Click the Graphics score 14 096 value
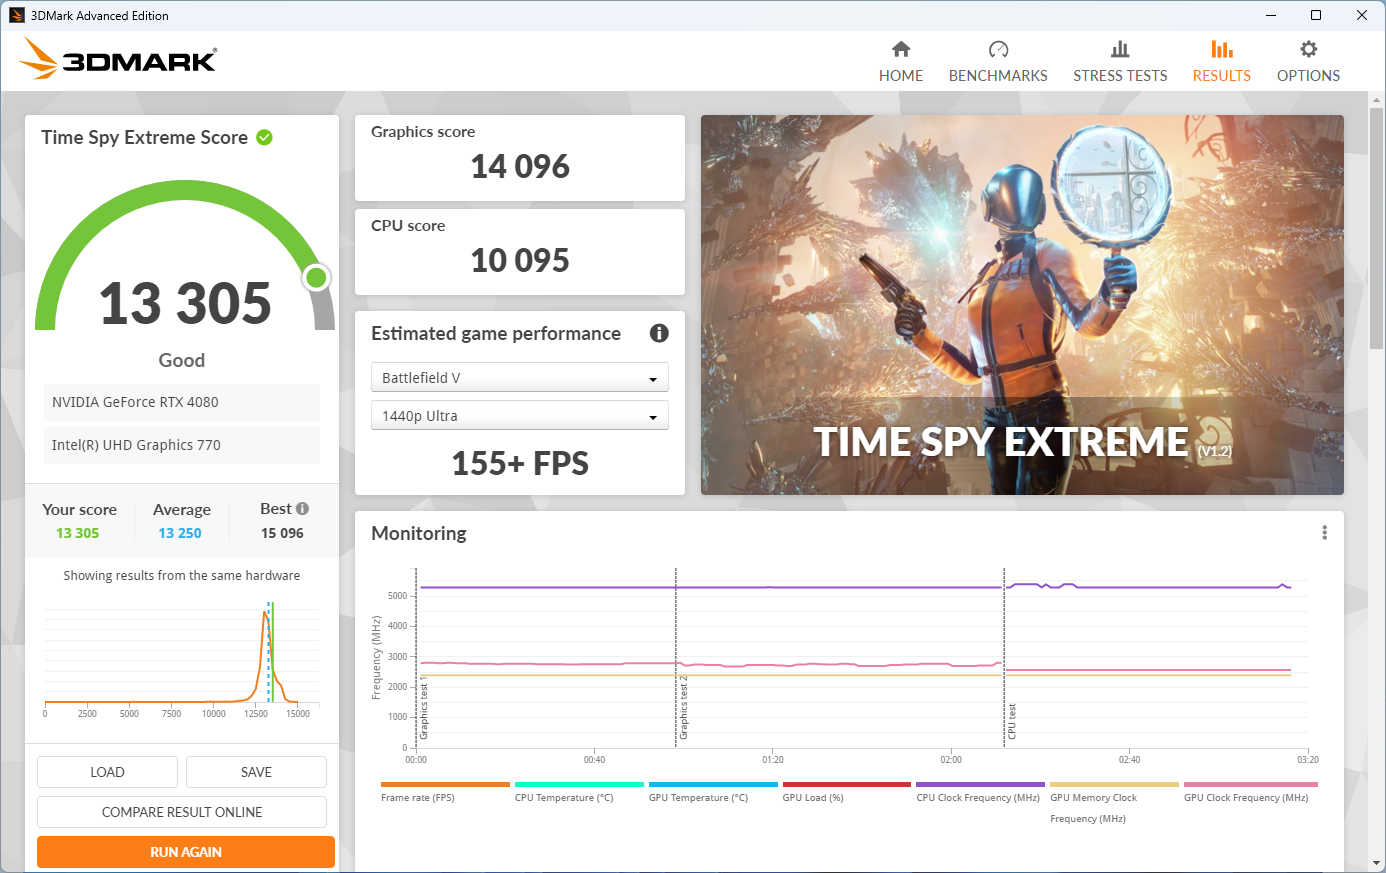Image resolution: width=1386 pixels, height=873 pixels. [x=520, y=166]
